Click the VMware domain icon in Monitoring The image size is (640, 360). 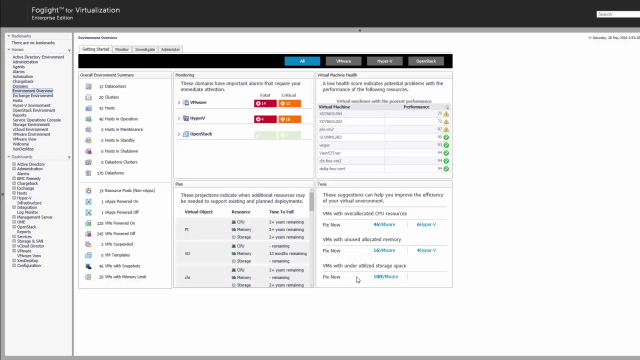(x=186, y=102)
